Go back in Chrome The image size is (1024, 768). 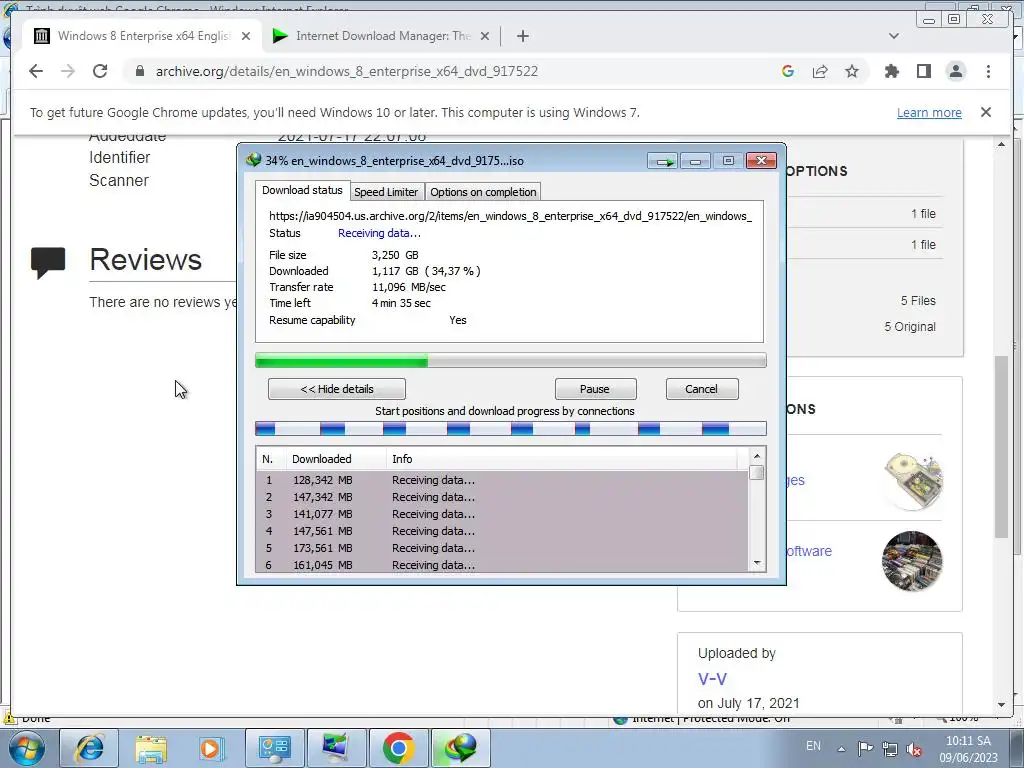pyautogui.click(x=36, y=71)
